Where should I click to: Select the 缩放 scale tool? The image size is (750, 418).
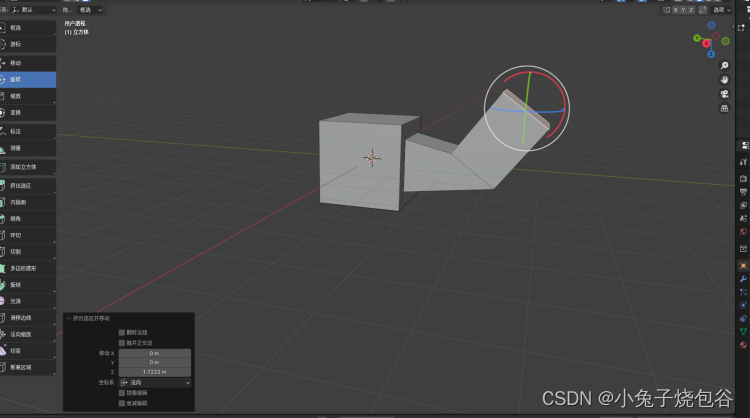pyautogui.click(x=28, y=96)
